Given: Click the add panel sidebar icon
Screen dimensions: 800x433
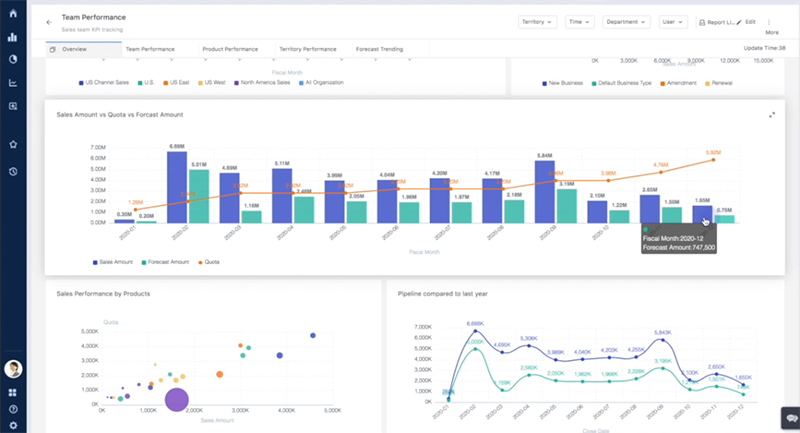Looking at the screenshot, I should (13, 106).
